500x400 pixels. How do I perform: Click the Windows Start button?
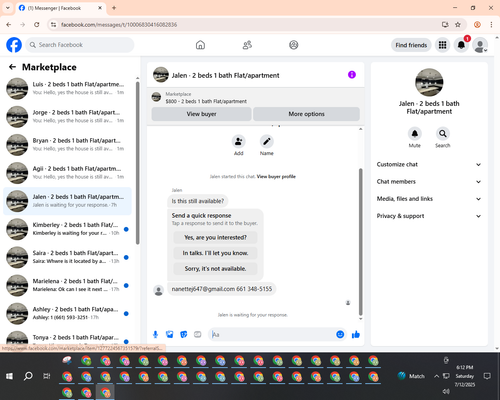pos(9,376)
